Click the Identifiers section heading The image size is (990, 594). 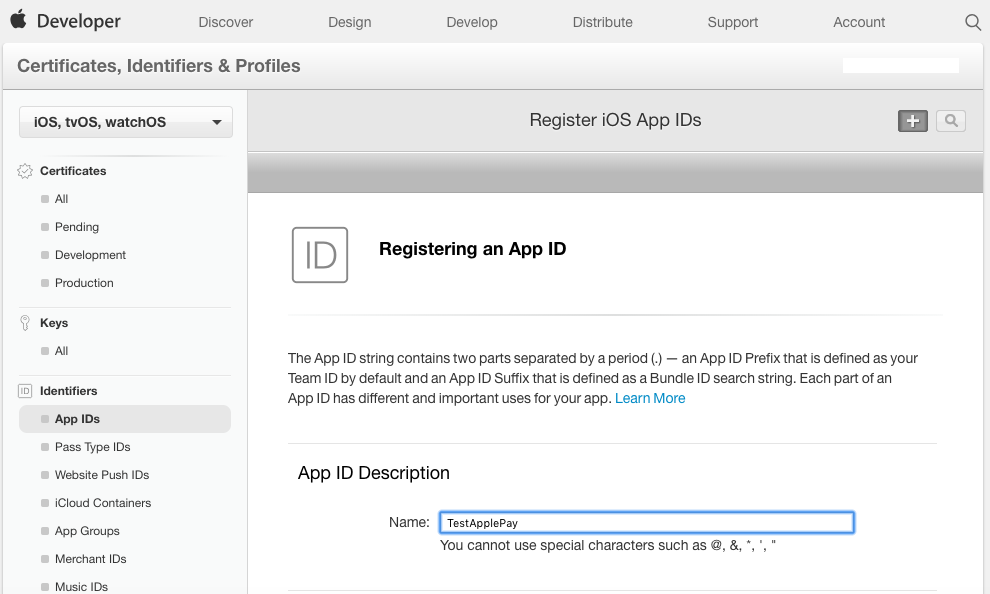click(68, 391)
